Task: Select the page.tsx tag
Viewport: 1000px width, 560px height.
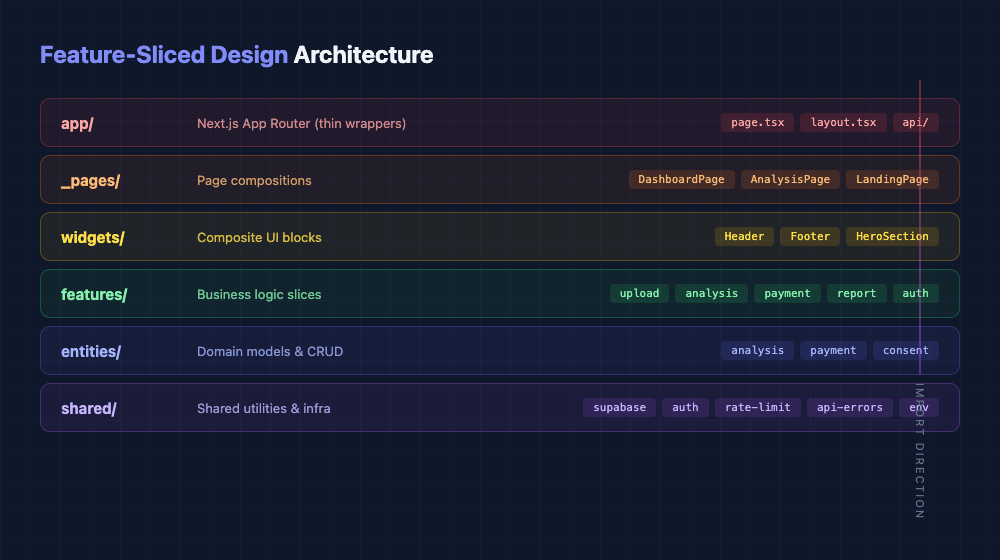Action: tap(757, 122)
